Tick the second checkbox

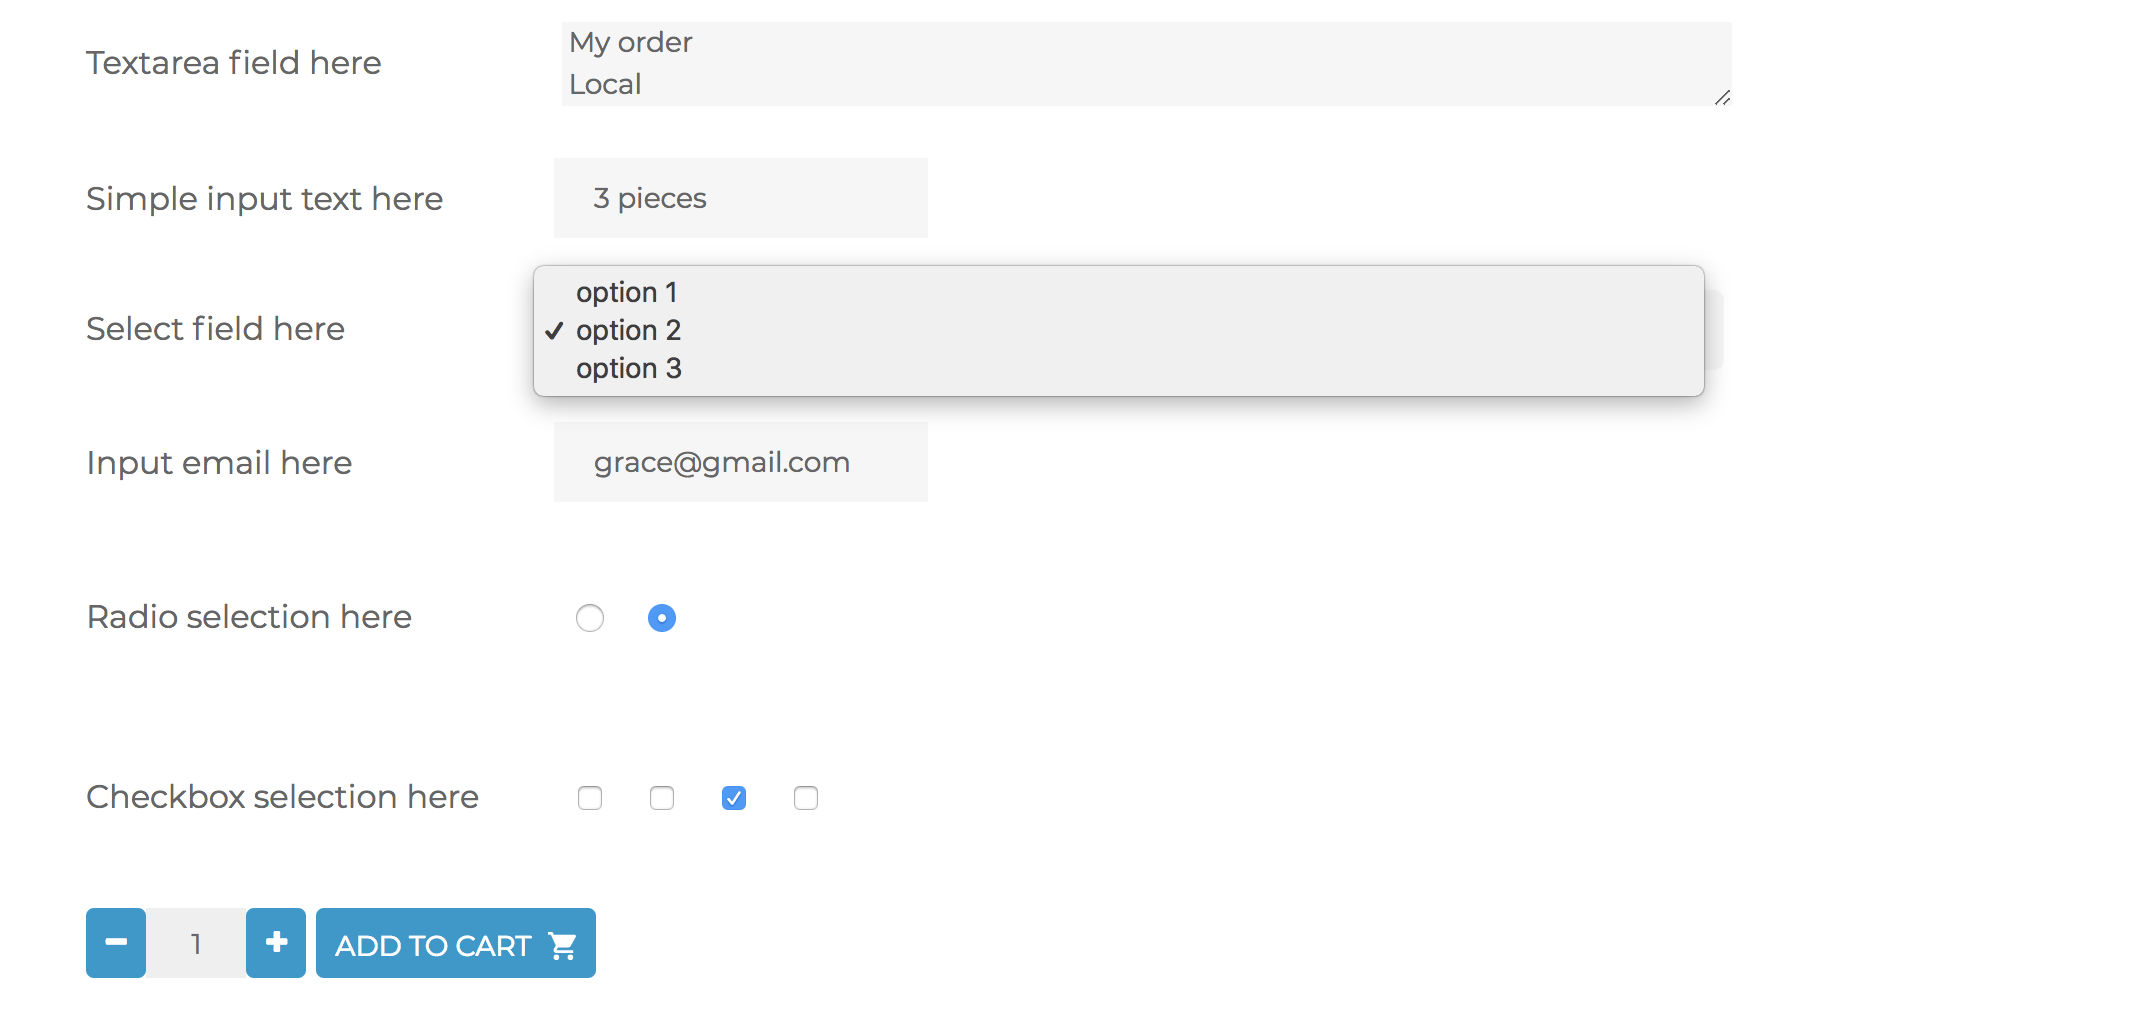pyautogui.click(x=662, y=798)
